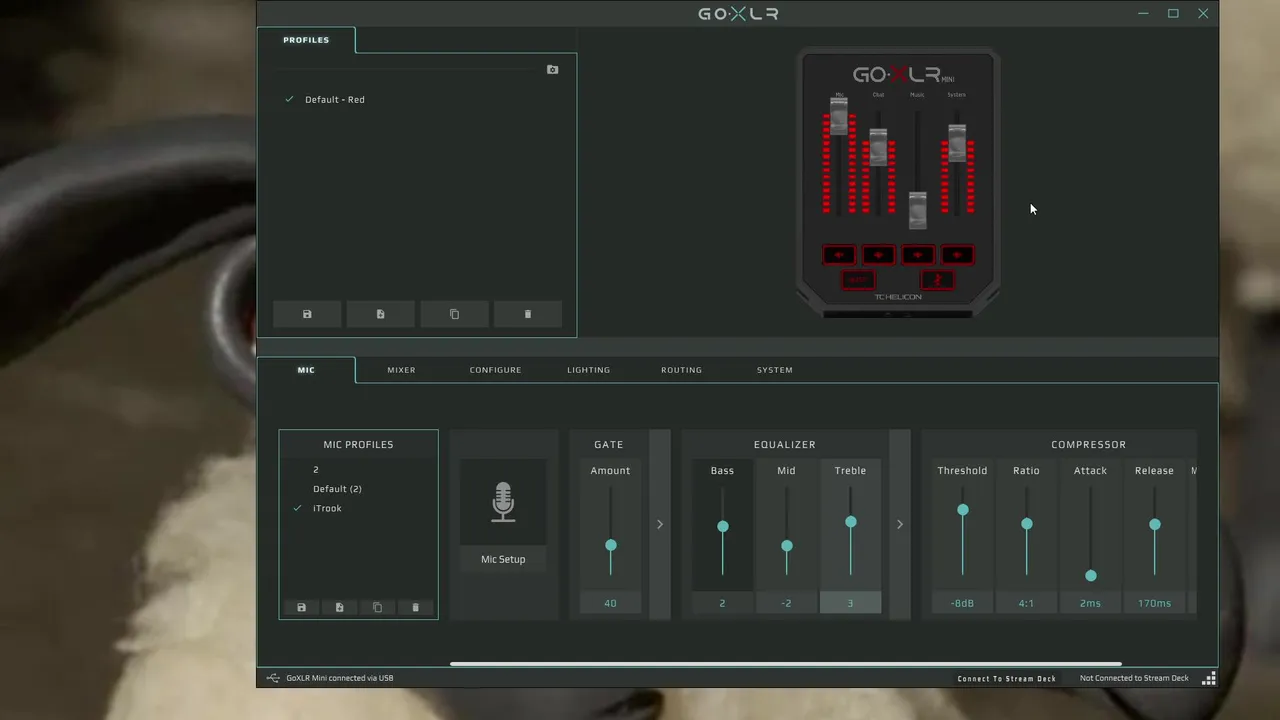Click the compressor Threshold slider handle

pos(963,510)
